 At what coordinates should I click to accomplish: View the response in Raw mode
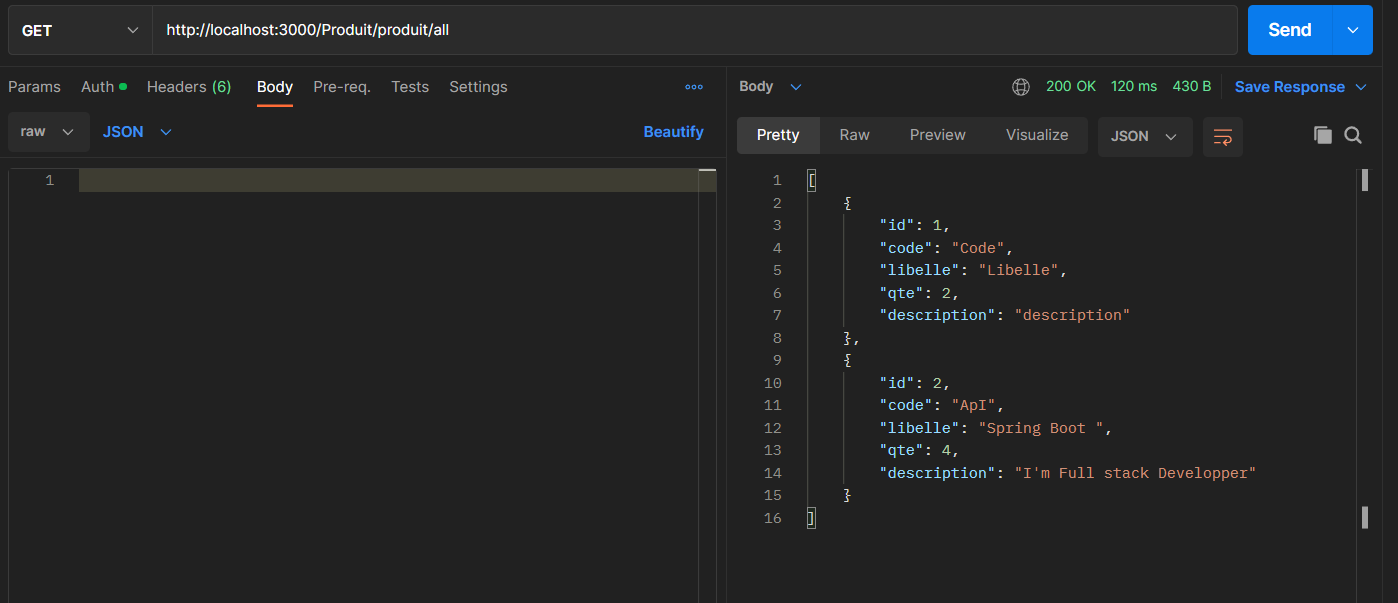pyautogui.click(x=854, y=134)
